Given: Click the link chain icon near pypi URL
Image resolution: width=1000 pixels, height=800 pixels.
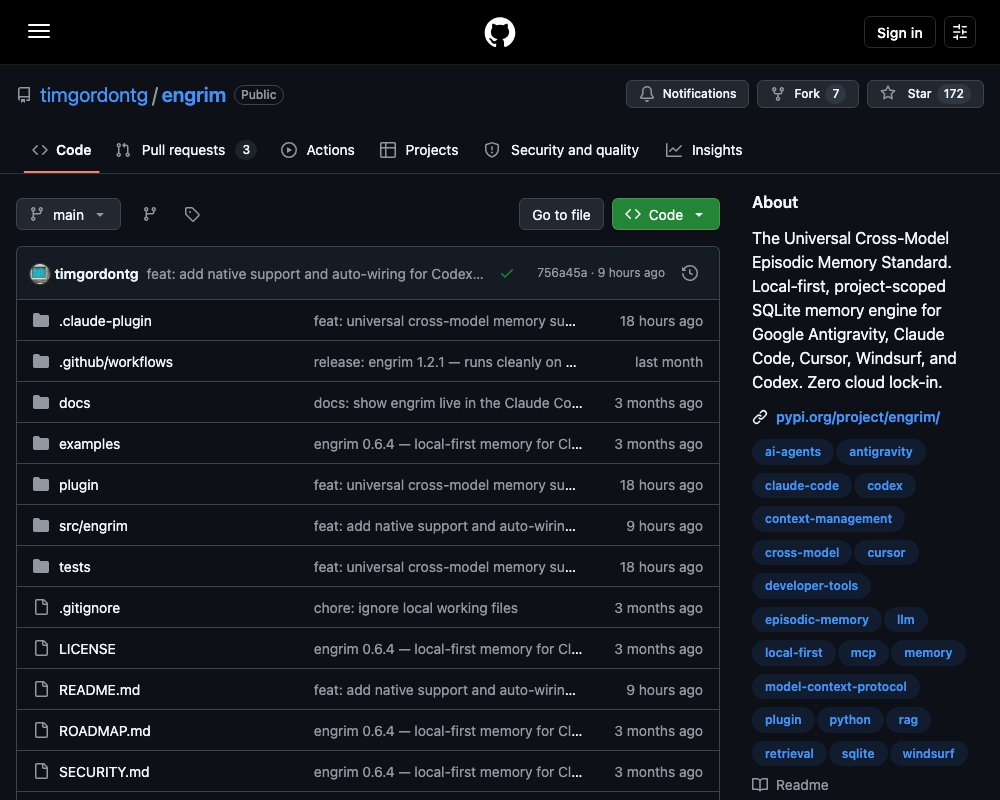Looking at the screenshot, I should 760,417.
